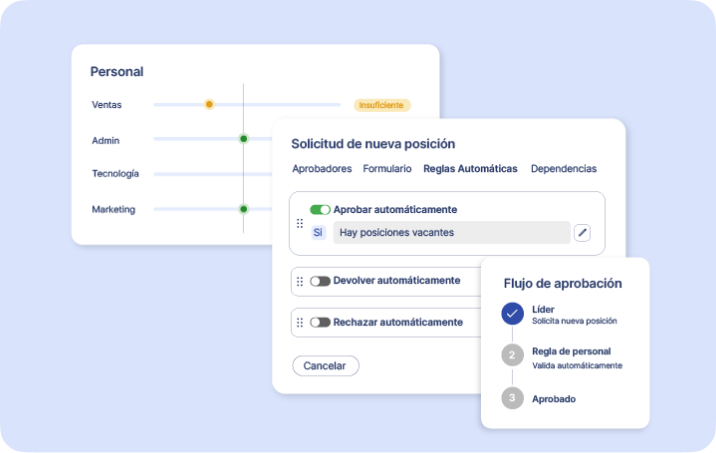Click the Marketing slider green handle

(x=244, y=209)
